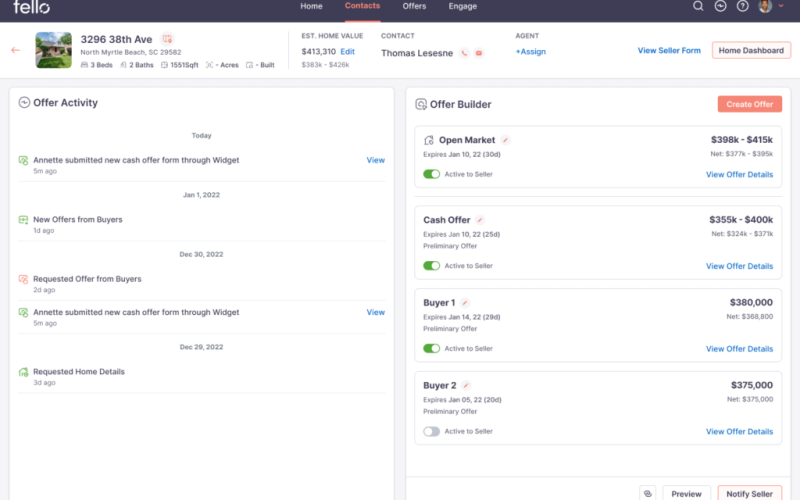Open the Offers menu in top navigation
Image resolution: width=800 pixels, height=500 pixels.
point(414,6)
